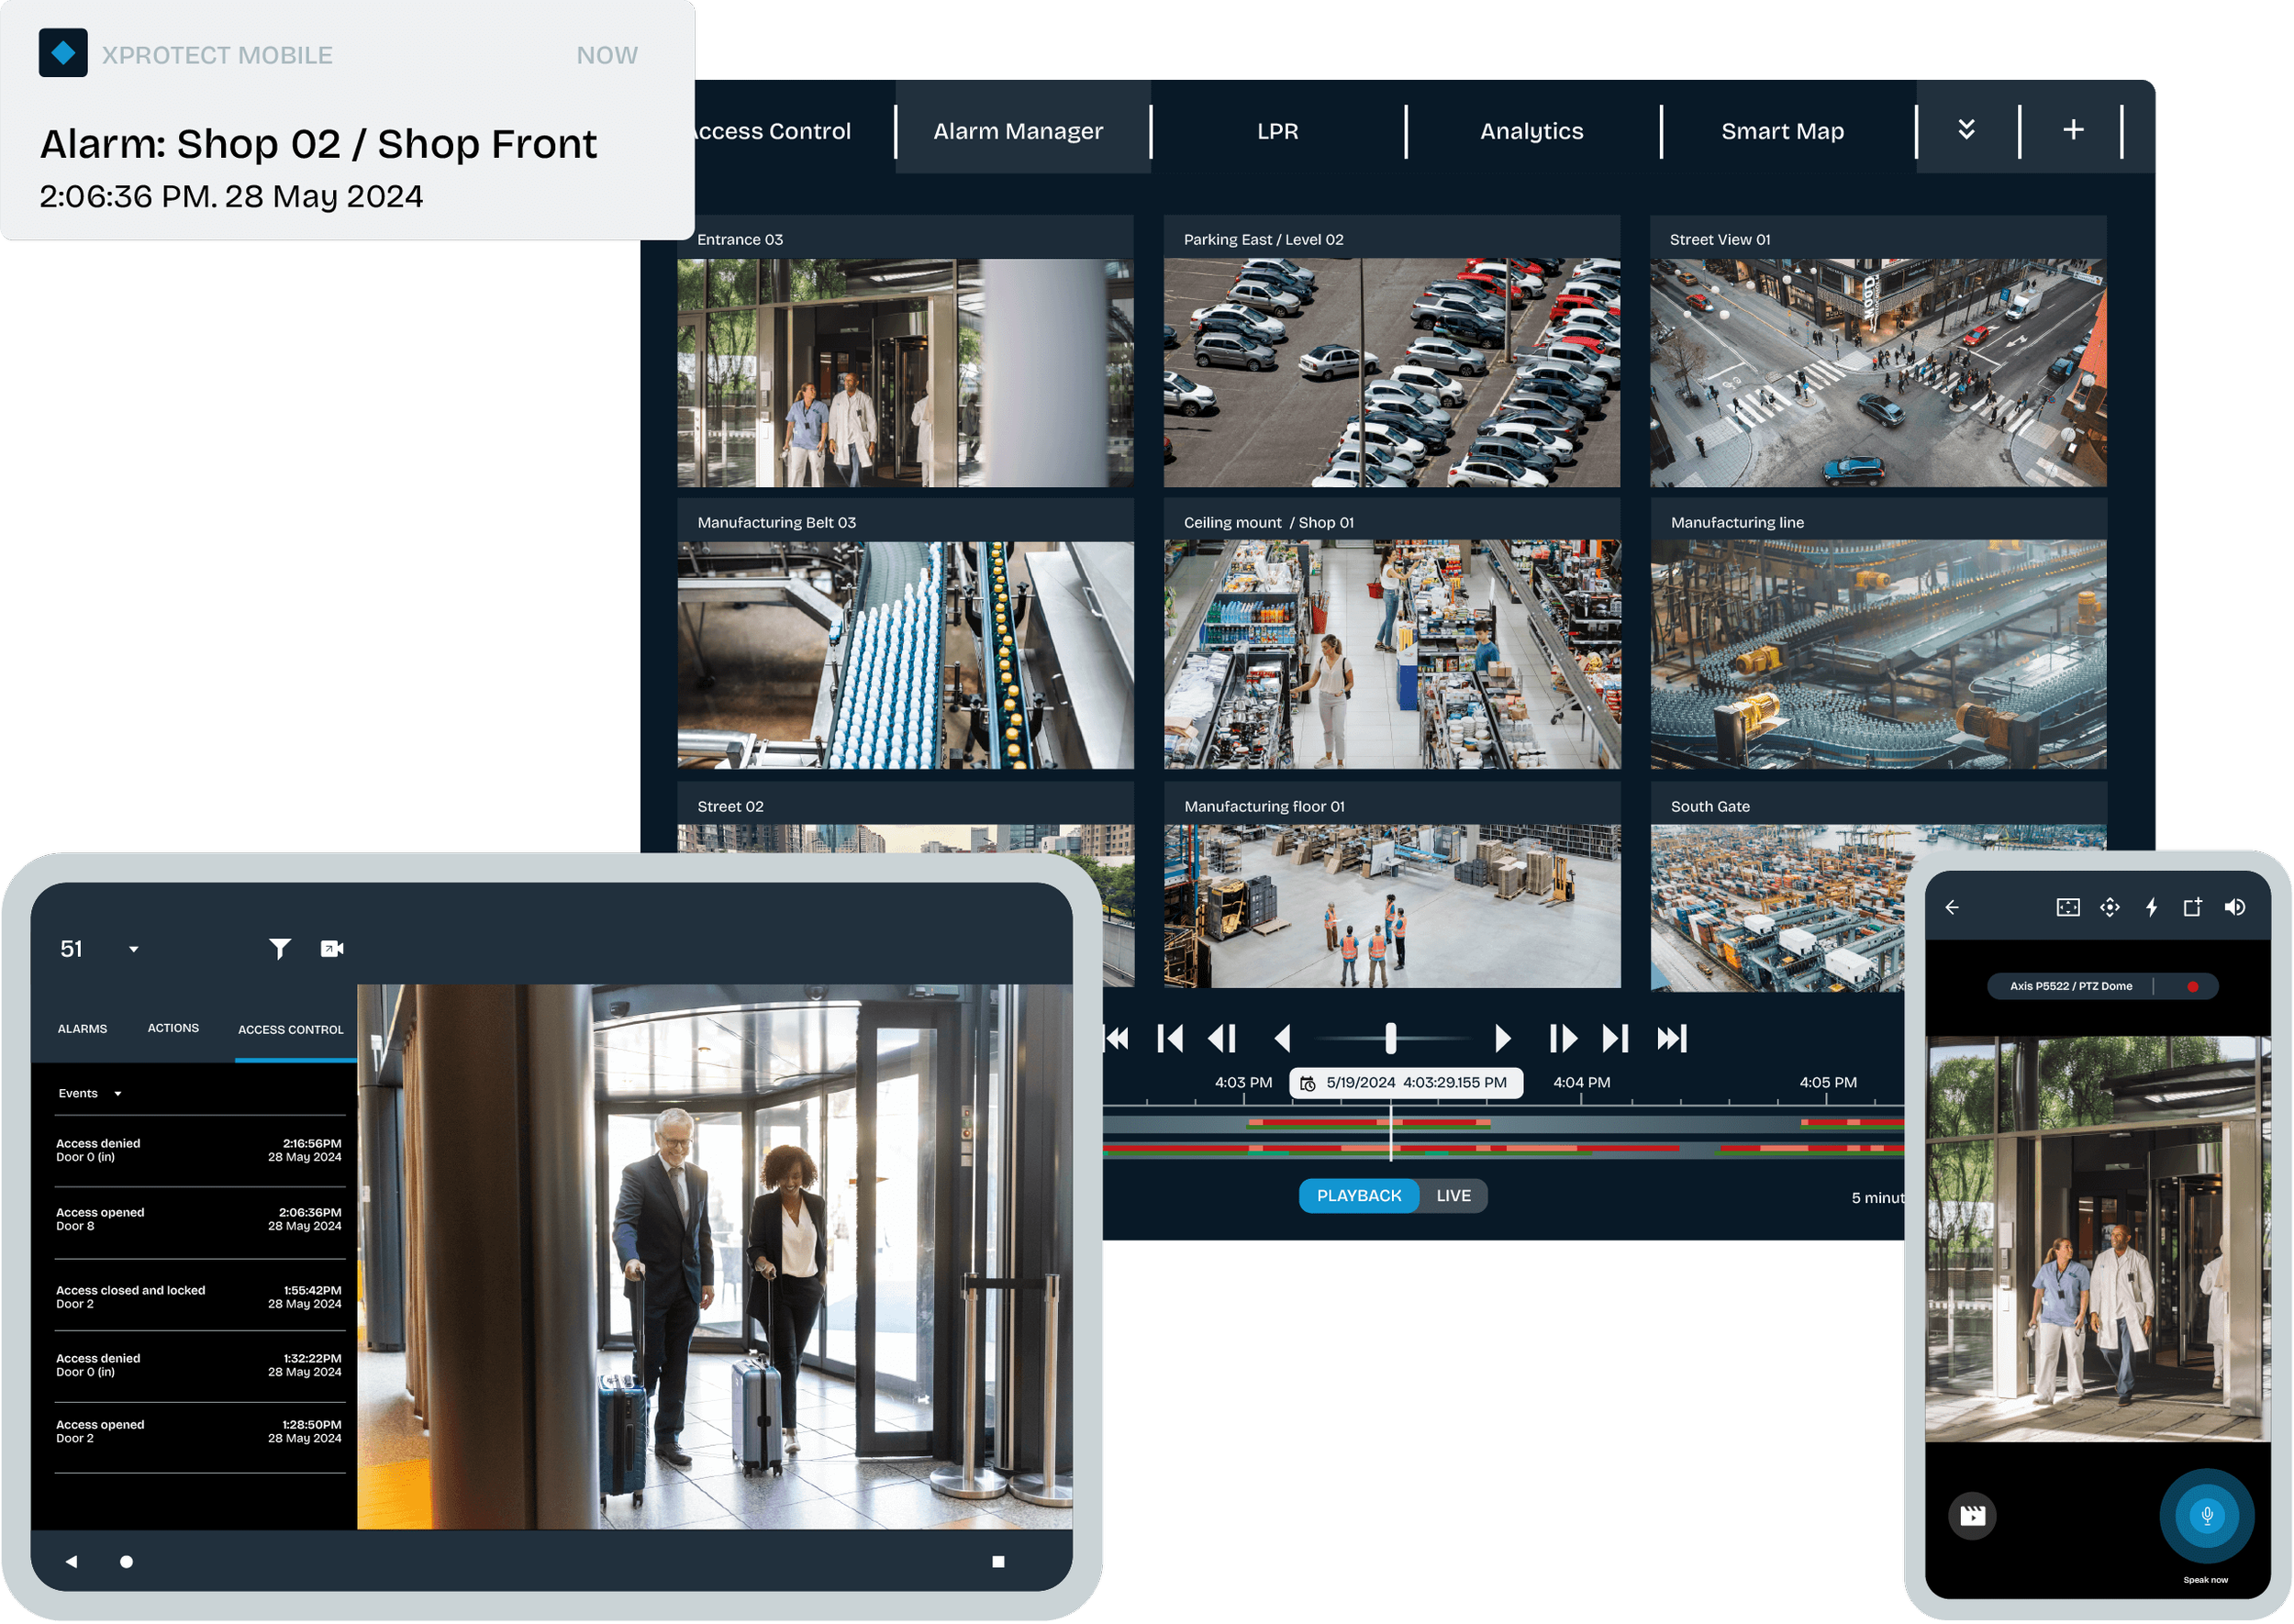Open the PTZ controls on the phone
Image resolution: width=2294 pixels, height=1624 pixels.
coord(2110,907)
